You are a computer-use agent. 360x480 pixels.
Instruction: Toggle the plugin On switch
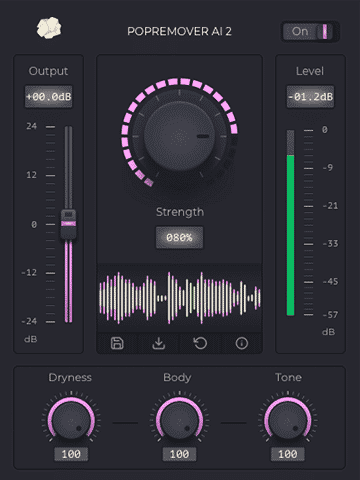click(310, 32)
